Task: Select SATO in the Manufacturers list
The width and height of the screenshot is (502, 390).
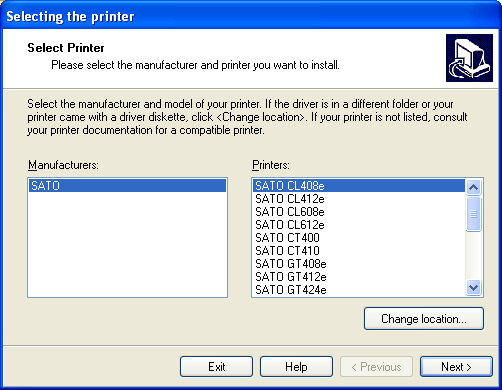Action: [127, 186]
